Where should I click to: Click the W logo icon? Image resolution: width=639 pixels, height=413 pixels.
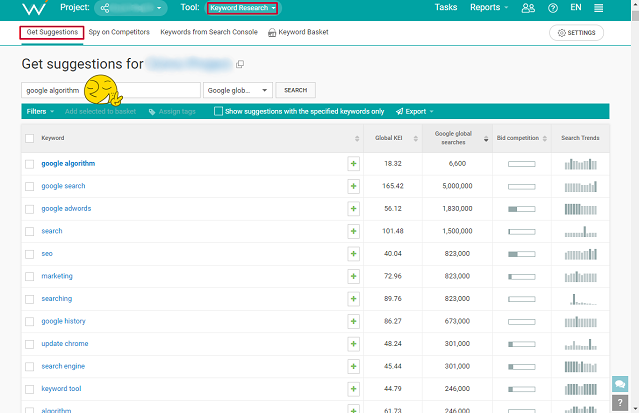point(34,7)
